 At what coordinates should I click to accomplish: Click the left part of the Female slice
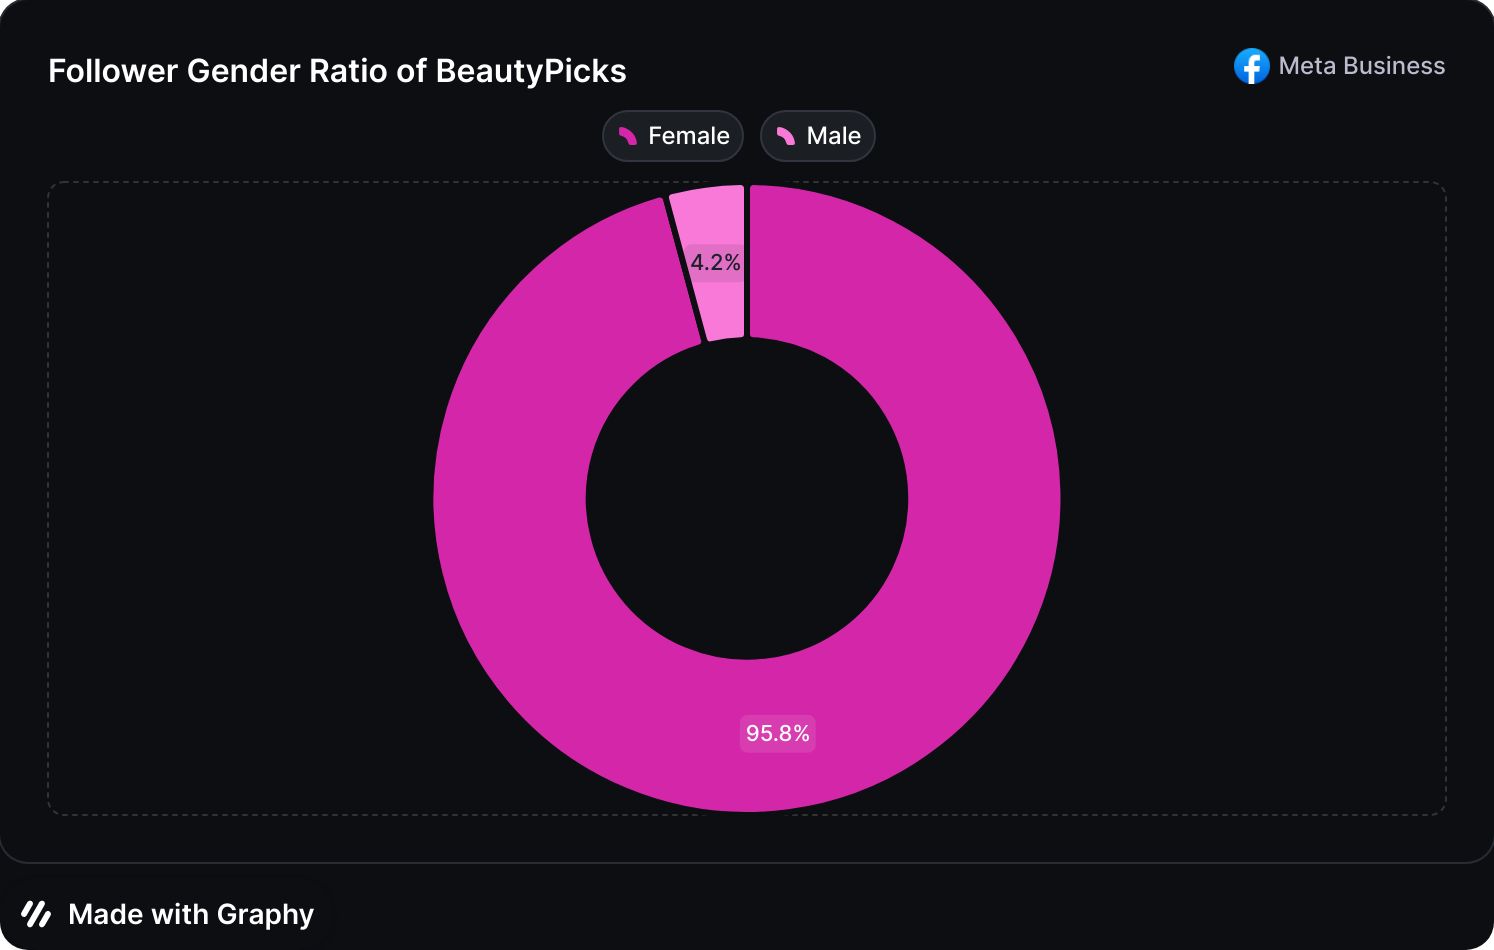510,498
